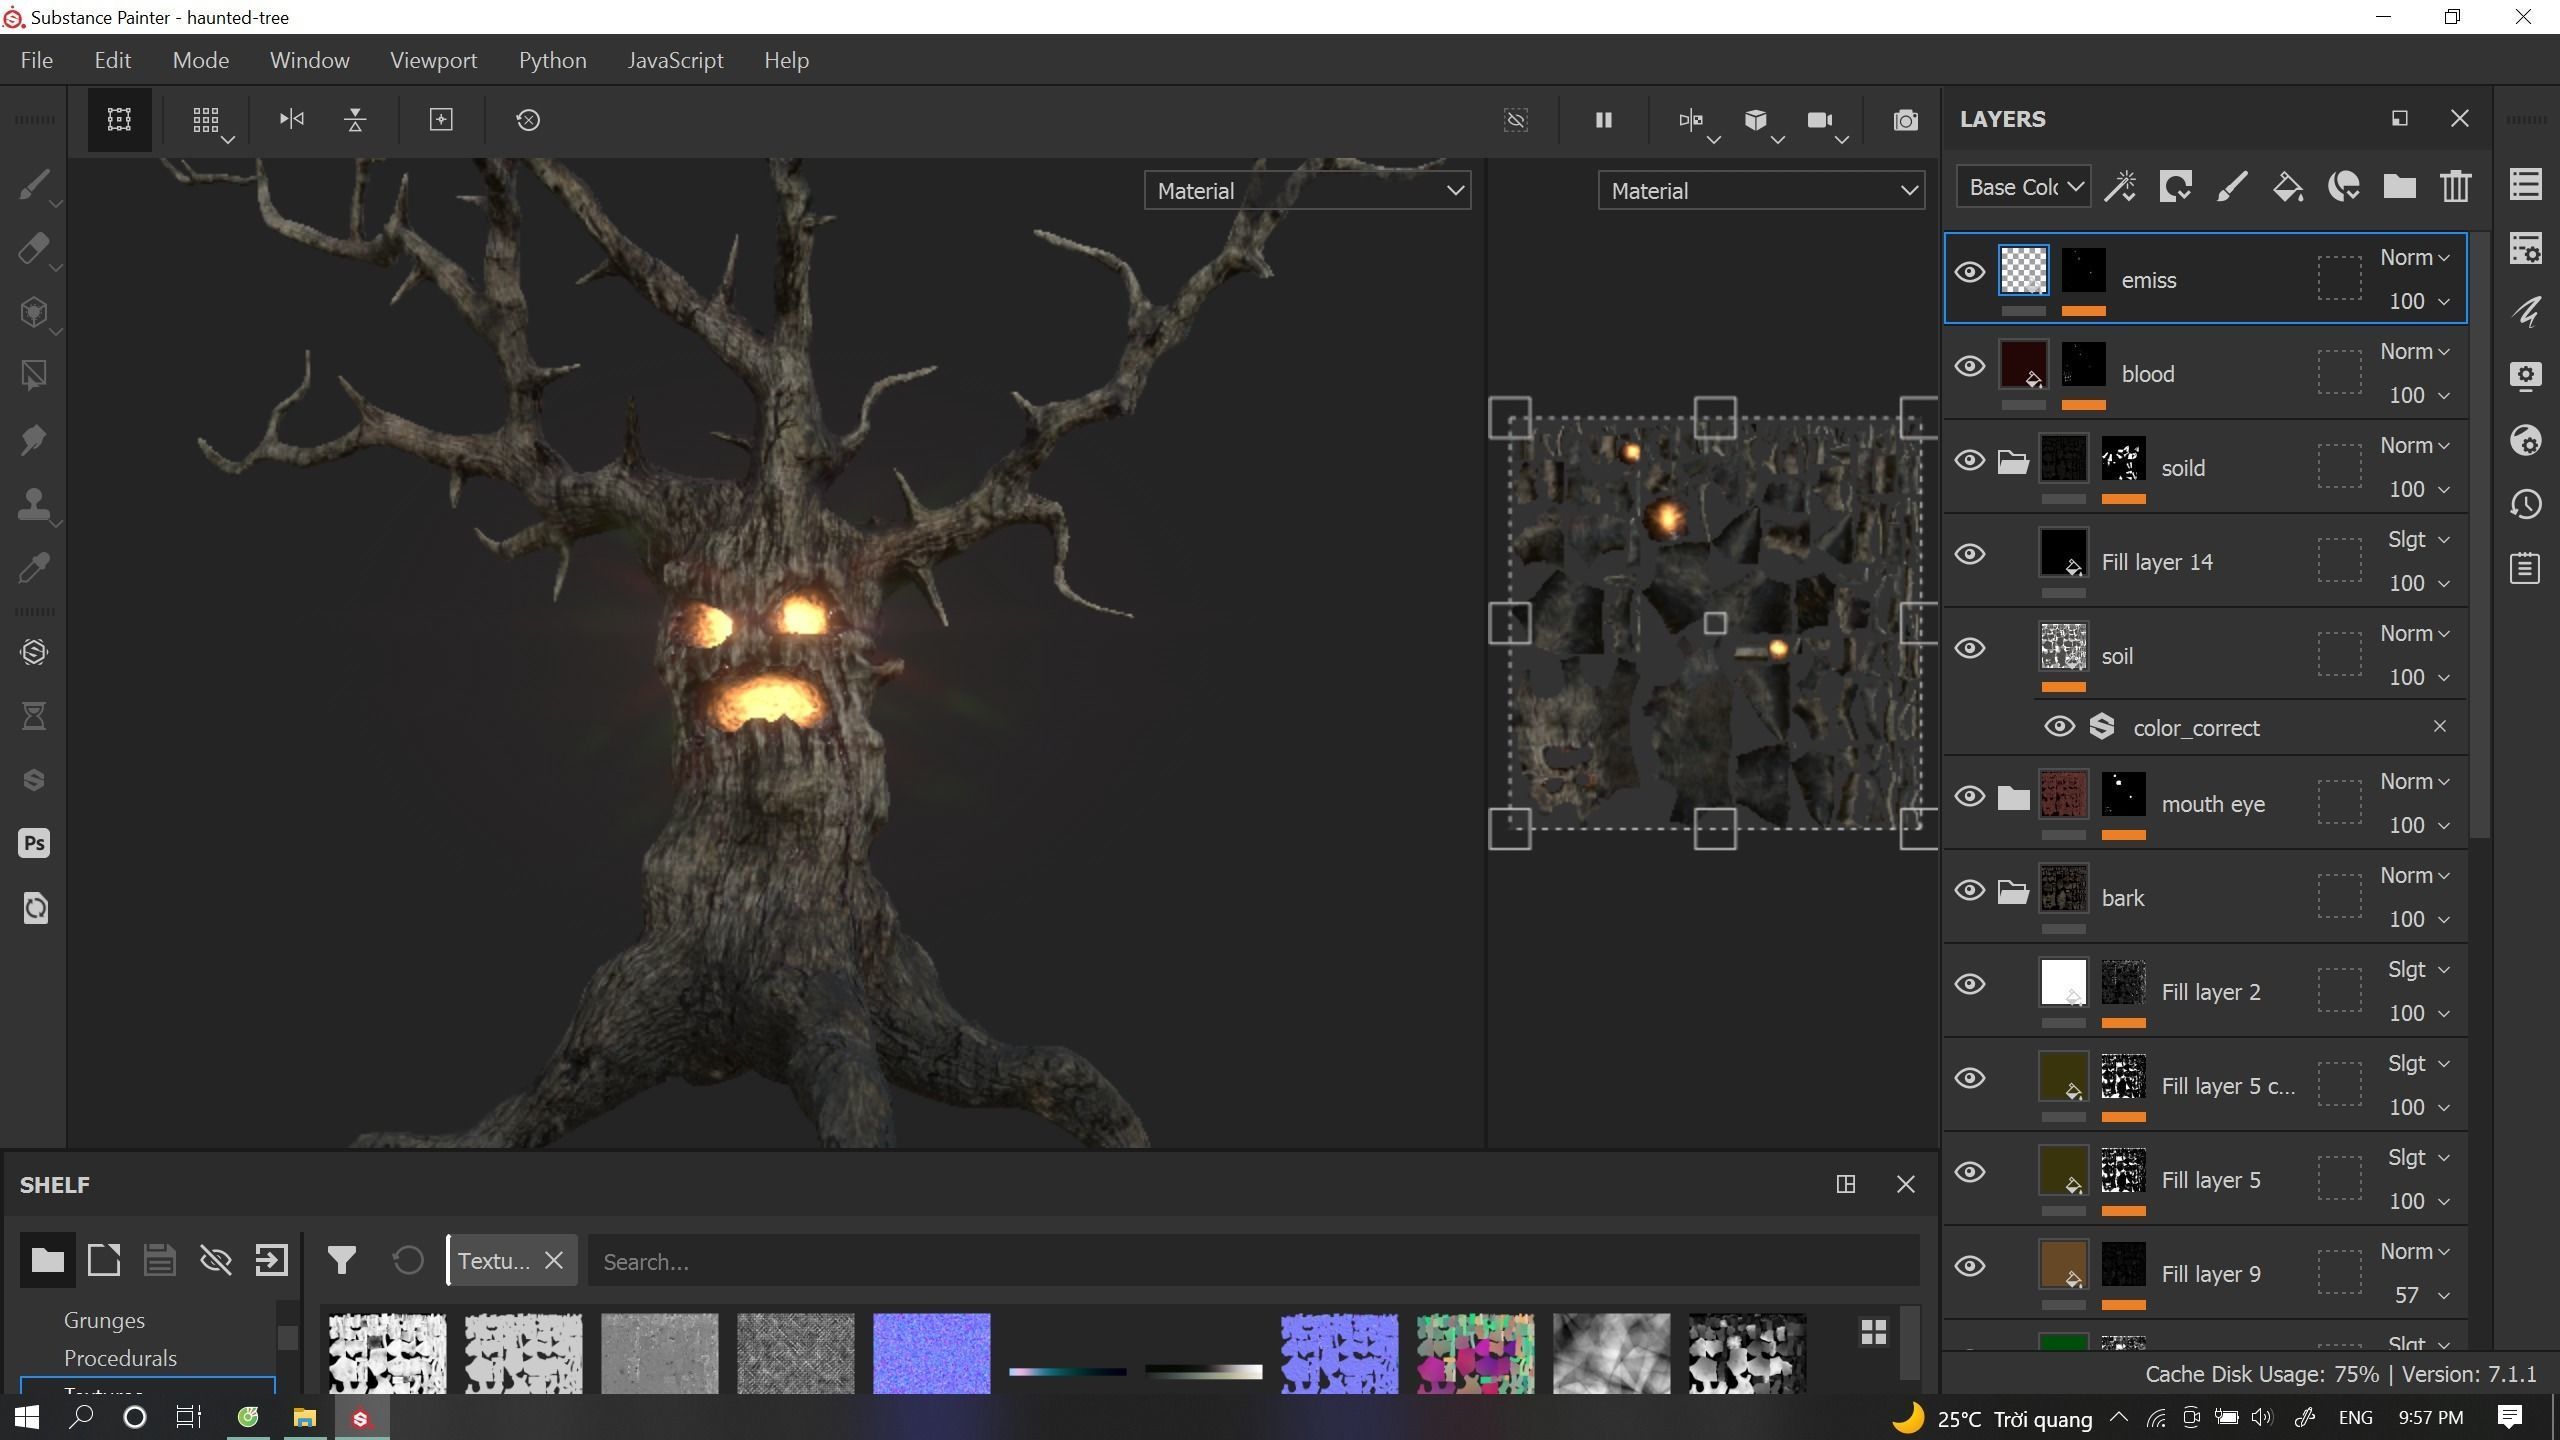The width and height of the screenshot is (2560, 1440).
Task: Hide the soild folder
Action: [1970, 460]
